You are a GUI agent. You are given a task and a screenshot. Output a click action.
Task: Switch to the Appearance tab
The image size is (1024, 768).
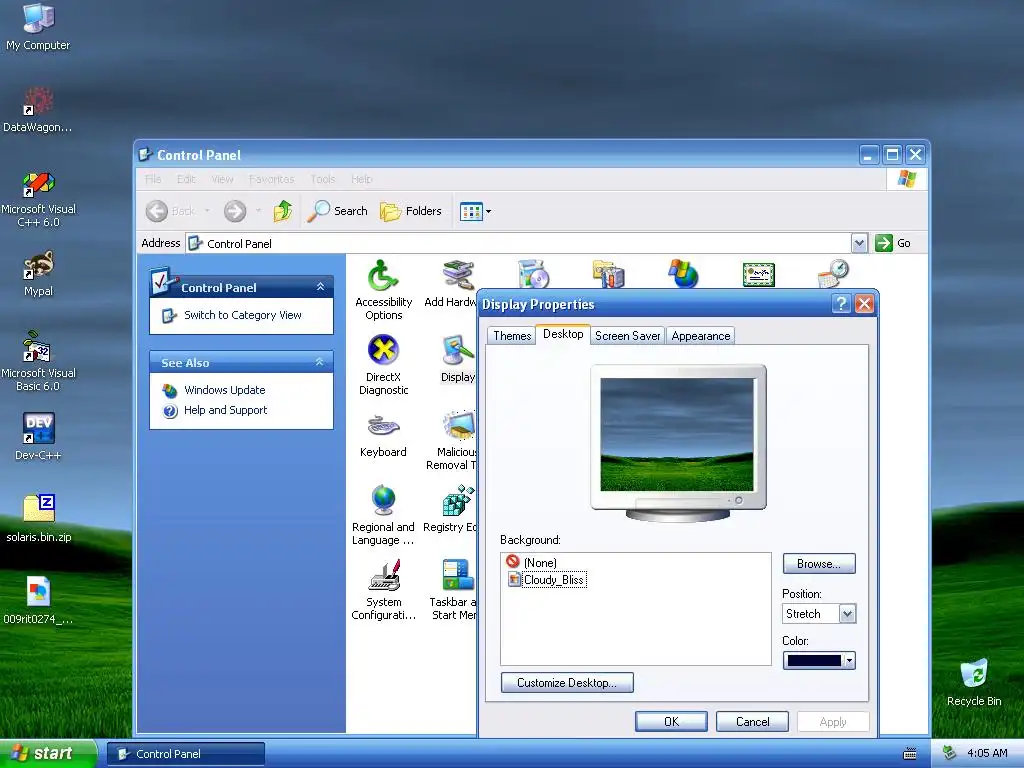coord(701,336)
